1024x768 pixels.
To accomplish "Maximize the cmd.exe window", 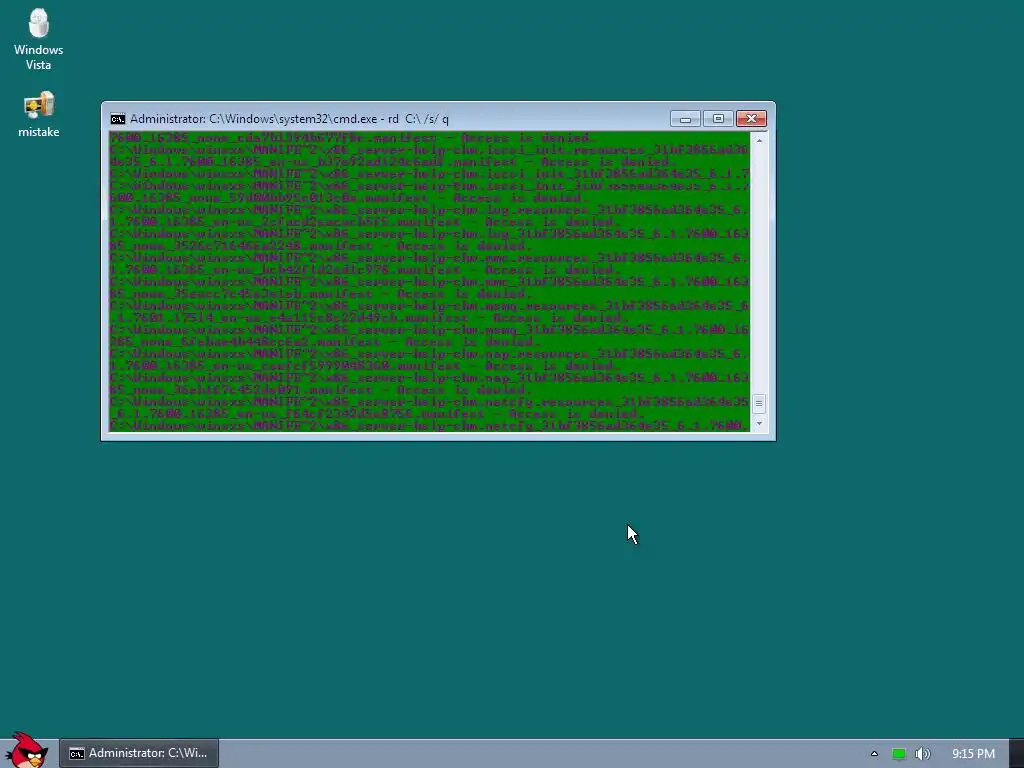I will (x=718, y=119).
